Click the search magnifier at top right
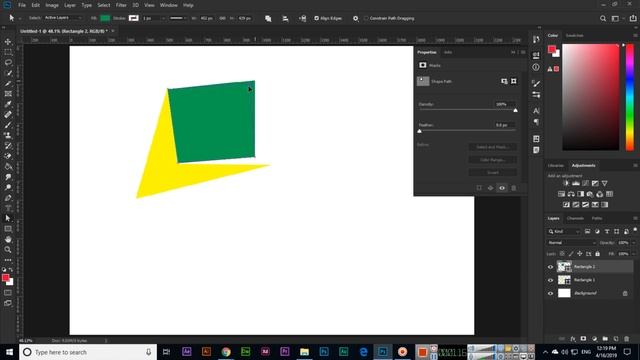 tap(603, 18)
